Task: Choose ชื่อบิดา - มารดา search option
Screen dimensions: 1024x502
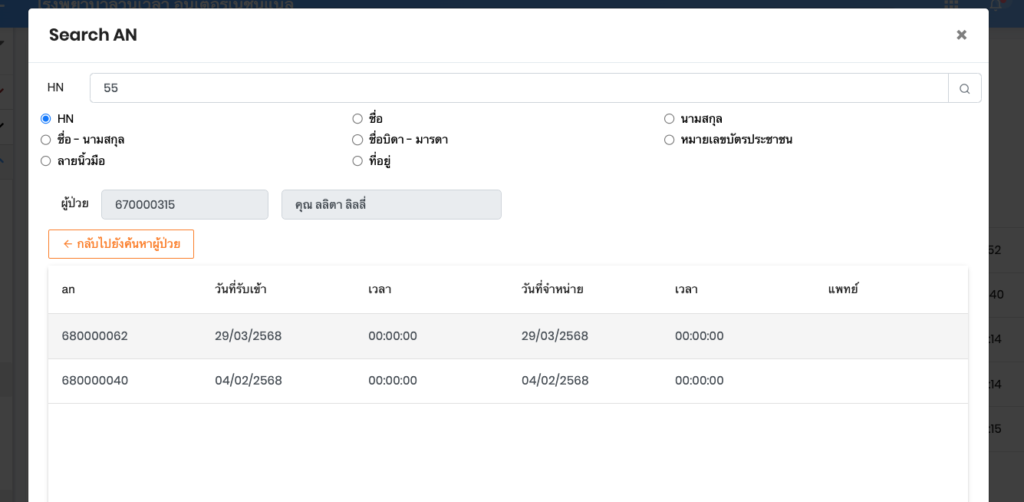Action: [358, 140]
